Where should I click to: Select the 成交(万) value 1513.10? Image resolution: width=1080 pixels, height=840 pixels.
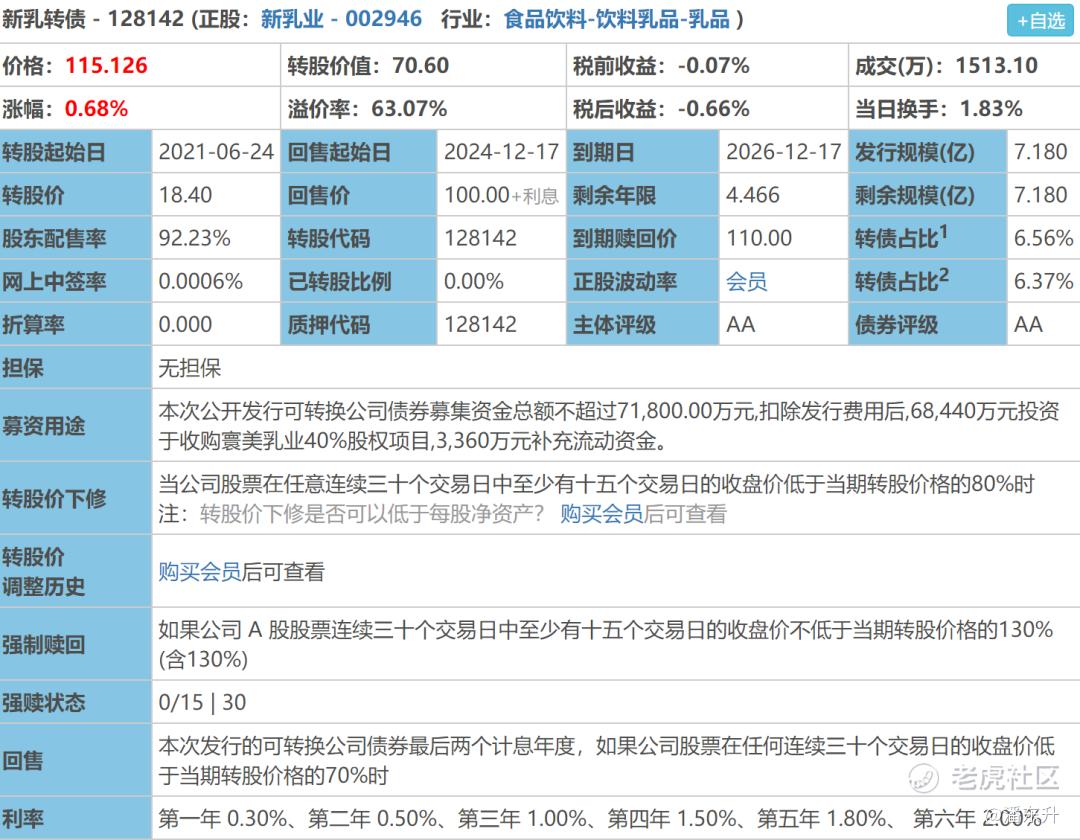(x=996, y=65)
